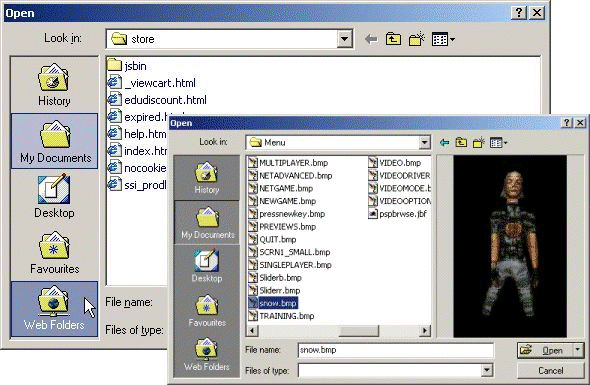Click the right arrow of the horizontal scrollbar
This screenshot has height=385, width=590.
tap(425, 331)
